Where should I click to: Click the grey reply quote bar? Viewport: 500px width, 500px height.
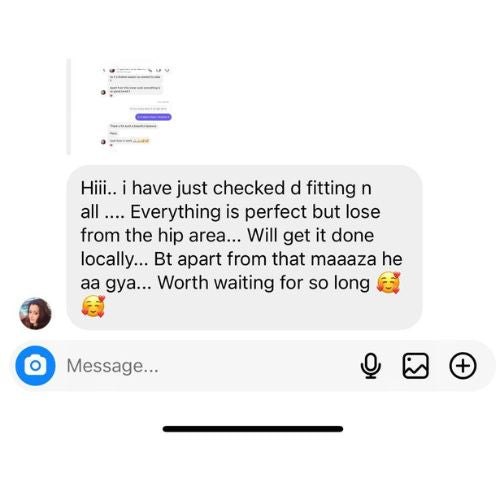pos(69,107)
